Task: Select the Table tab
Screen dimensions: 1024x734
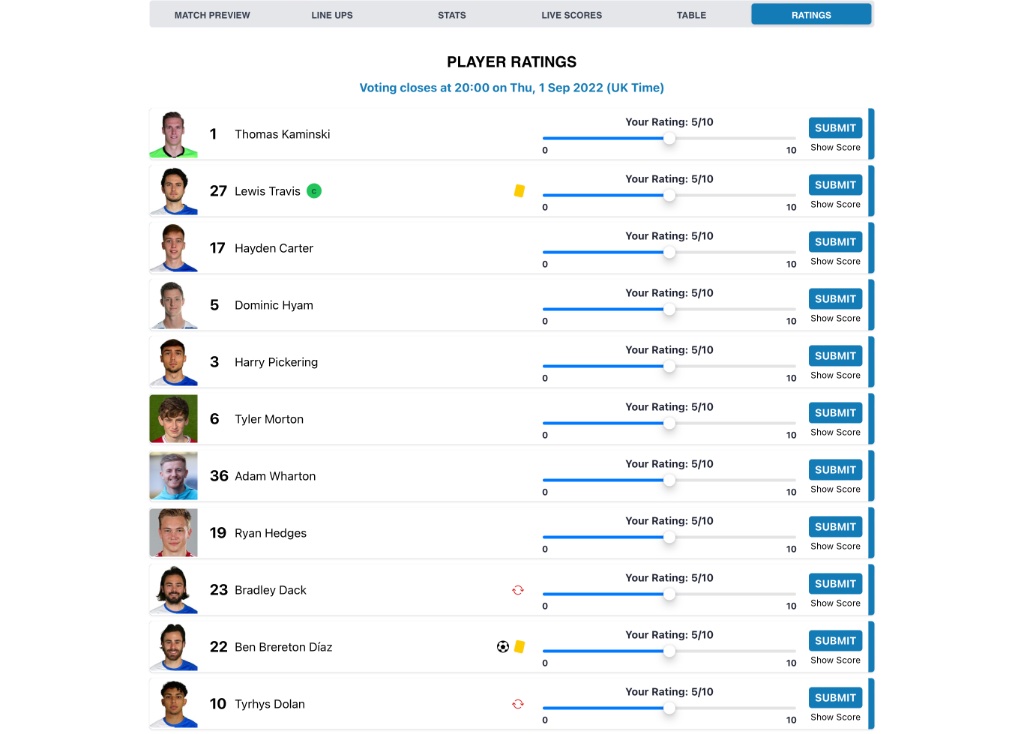Action: 691,15
